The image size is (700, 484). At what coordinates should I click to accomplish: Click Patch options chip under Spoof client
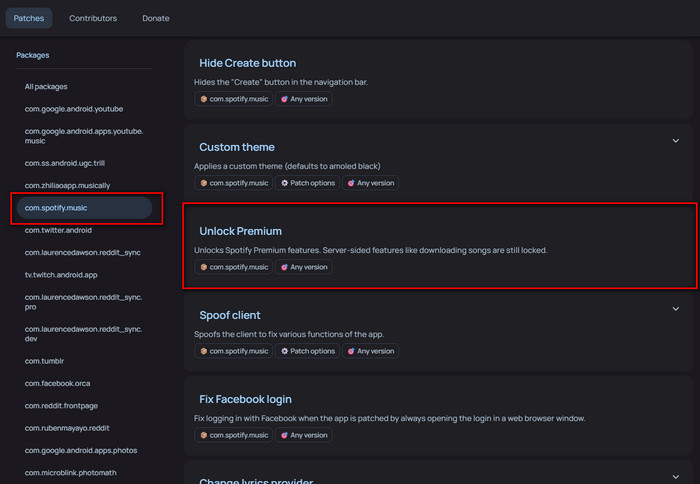[307, 351]
